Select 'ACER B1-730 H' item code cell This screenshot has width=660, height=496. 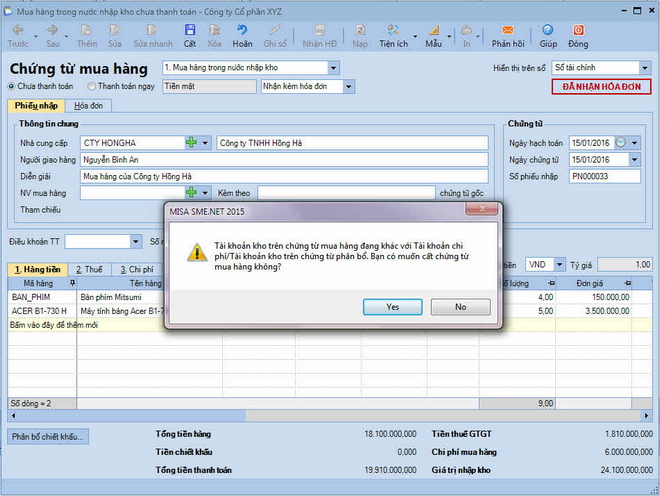tap(42, 311)
